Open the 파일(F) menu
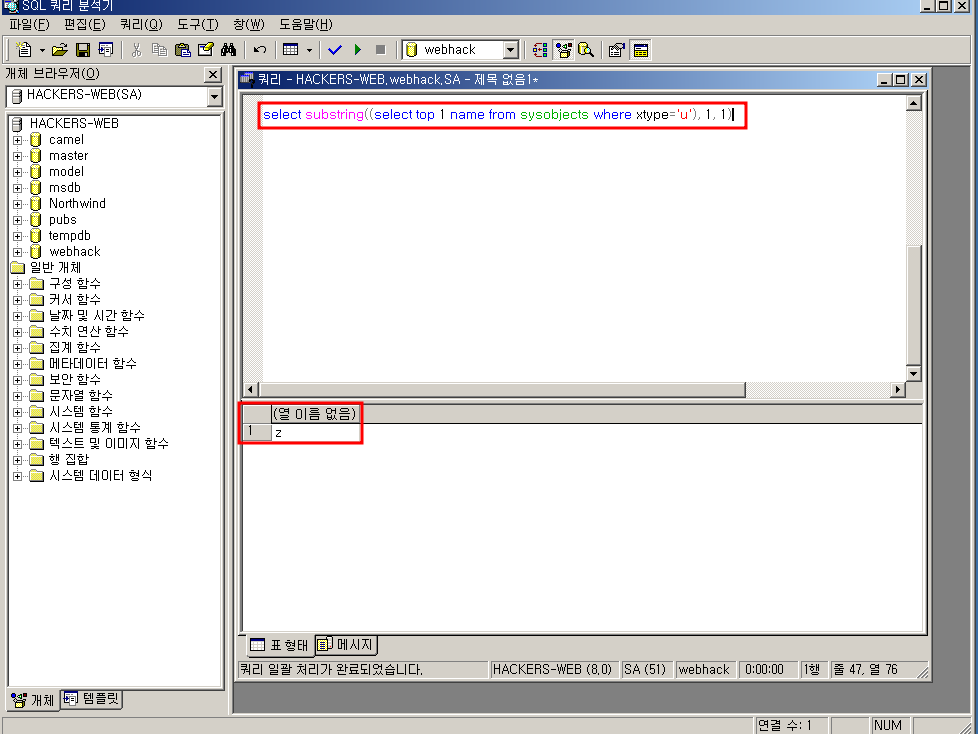Viewport: 978px width, 734px height. (x=29, y=24)
